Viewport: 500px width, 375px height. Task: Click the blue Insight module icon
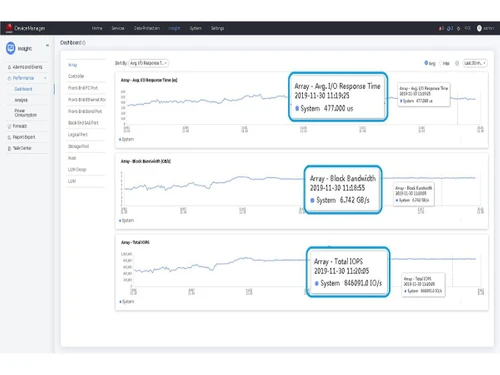11,48
